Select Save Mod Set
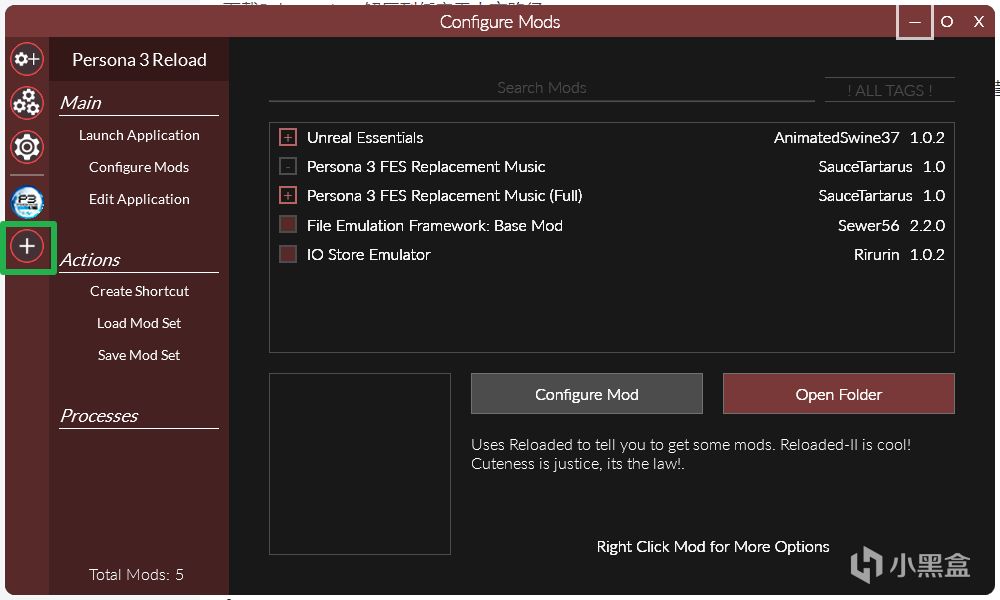The height and width of the screenshot is (600, 1000). [139, 355]
